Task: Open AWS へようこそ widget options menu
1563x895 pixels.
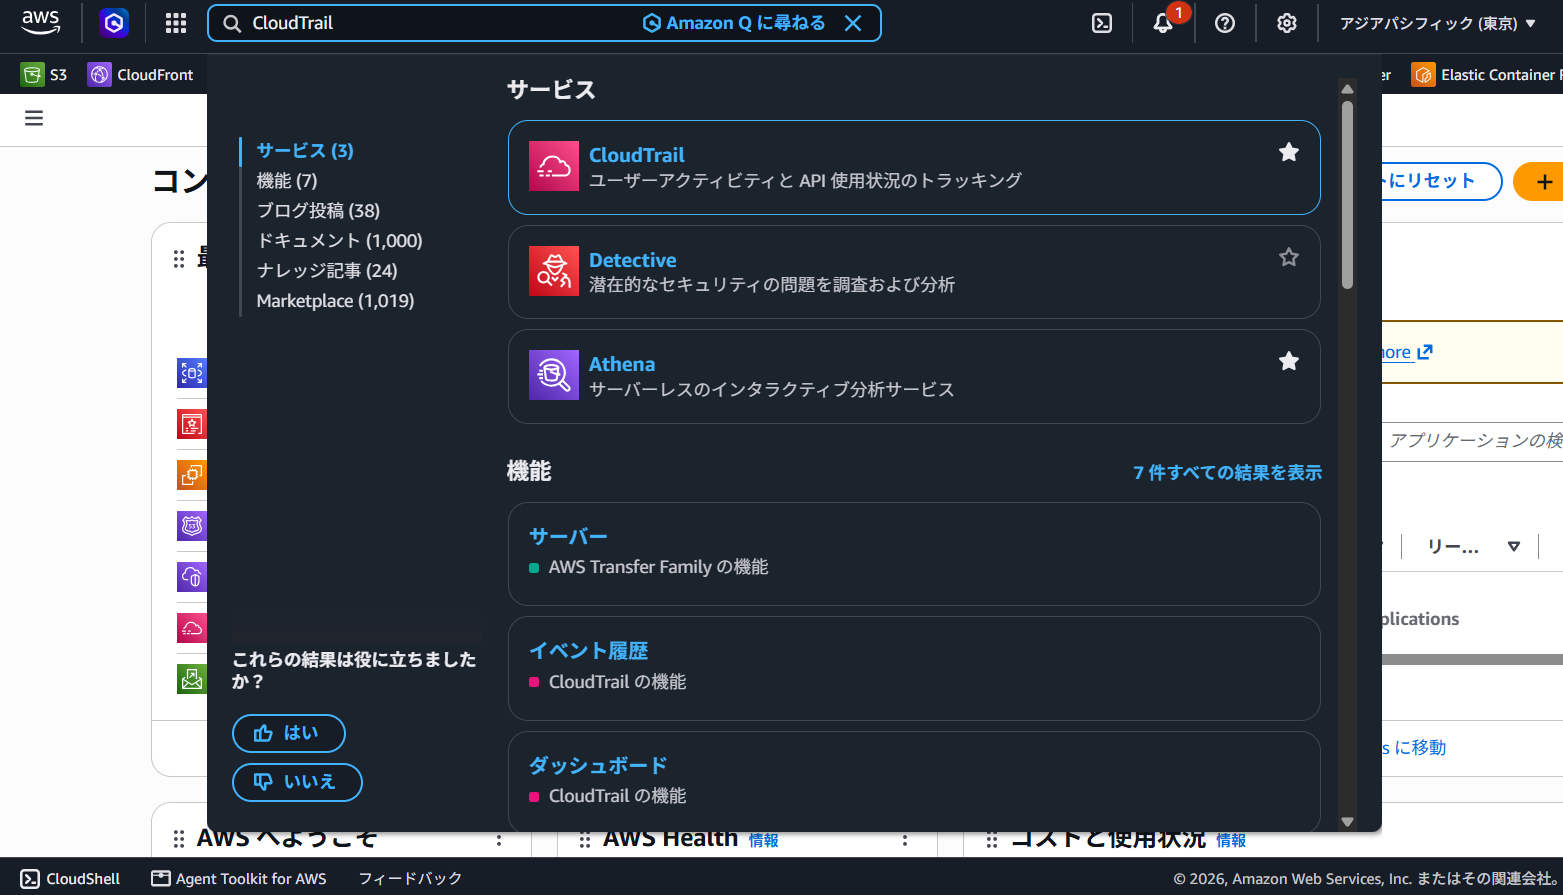Action: pos(499,840)
